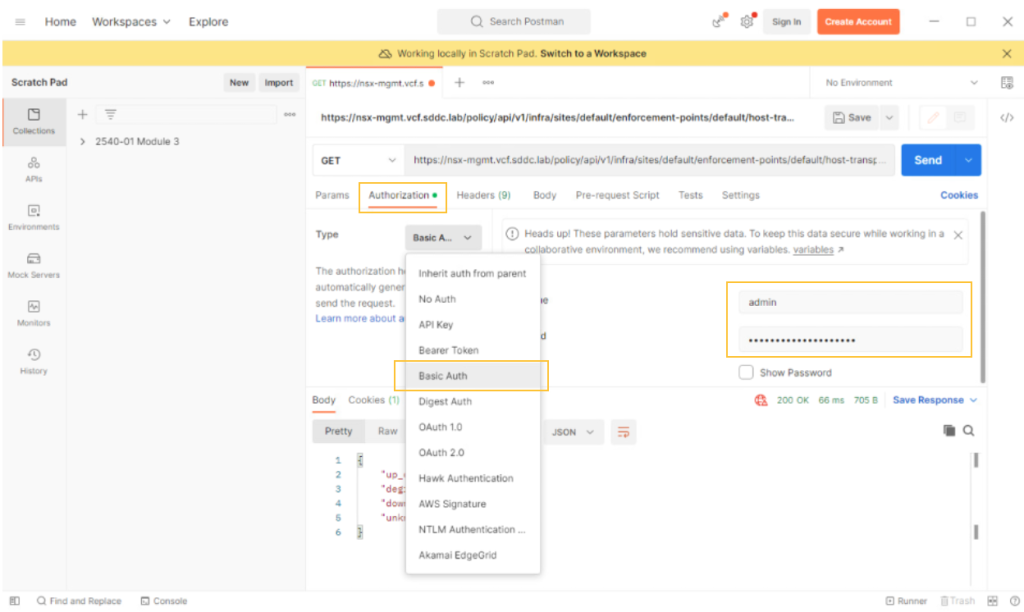Screen dimensions: 1024x612
Task: Dismiss the Heads up notice
Action: point(958,235)
